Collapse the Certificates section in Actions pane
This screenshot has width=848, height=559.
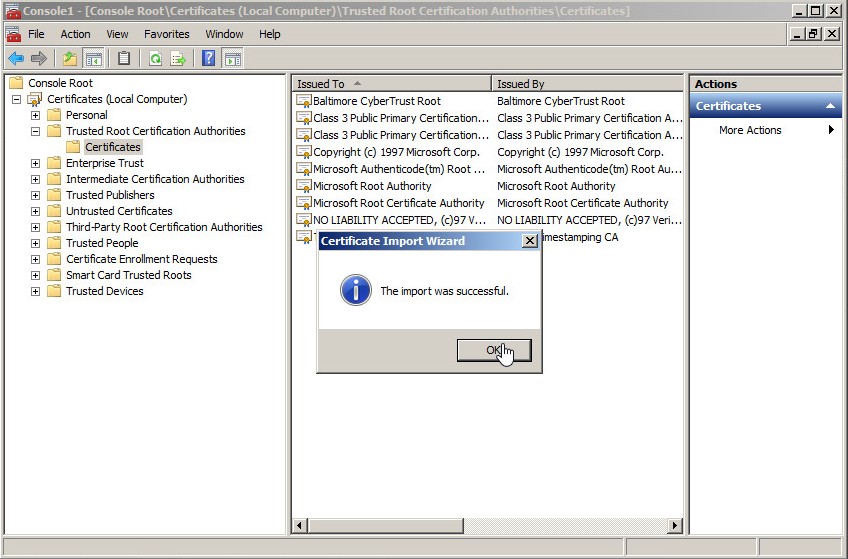coord(829,106)
